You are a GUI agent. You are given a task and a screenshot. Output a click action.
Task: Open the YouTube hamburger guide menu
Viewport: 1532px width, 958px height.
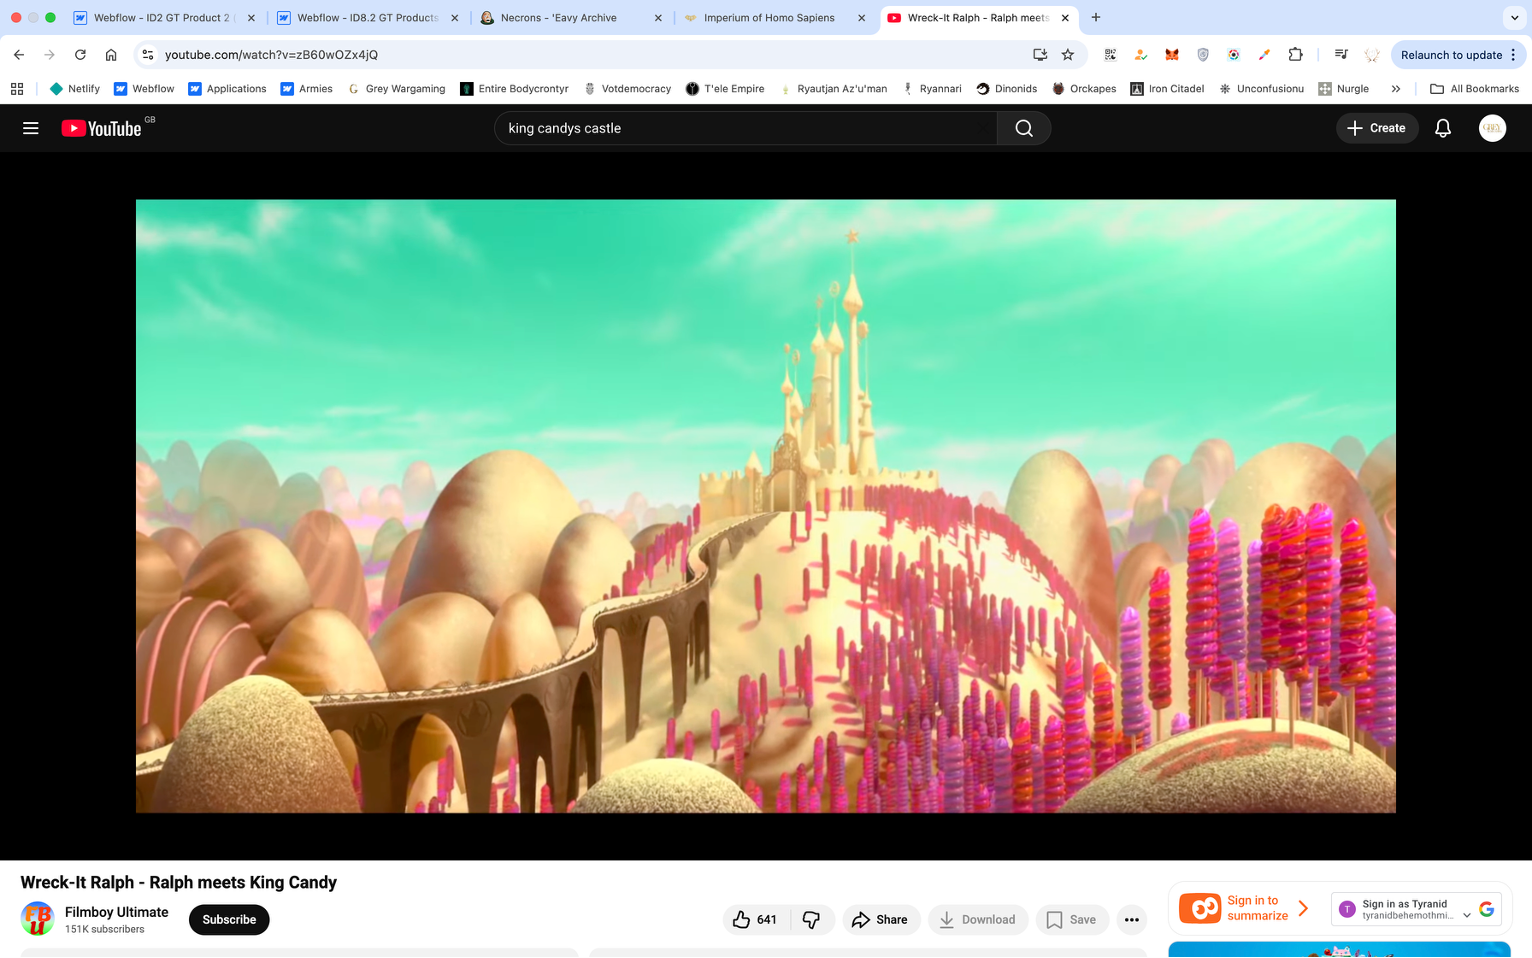point(31,128)
